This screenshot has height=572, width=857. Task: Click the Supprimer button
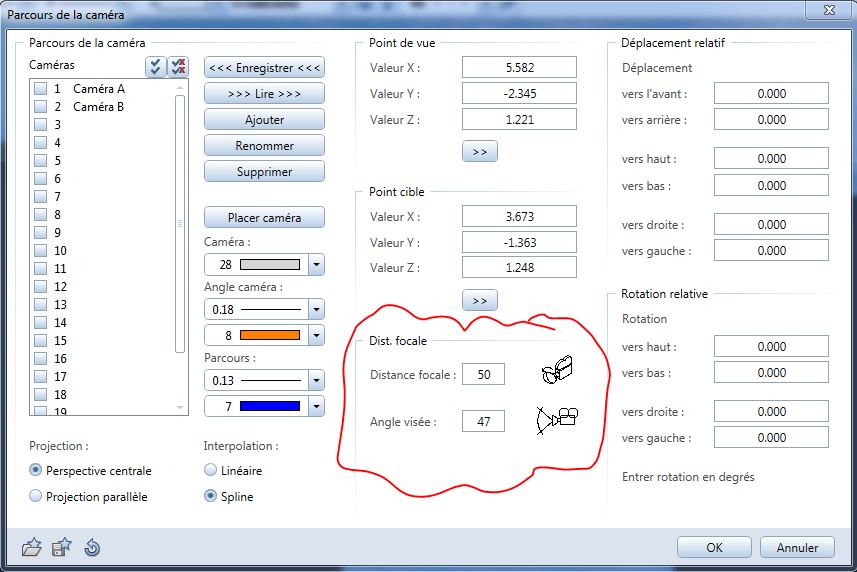pyautogui.click(x=265, y=172)
